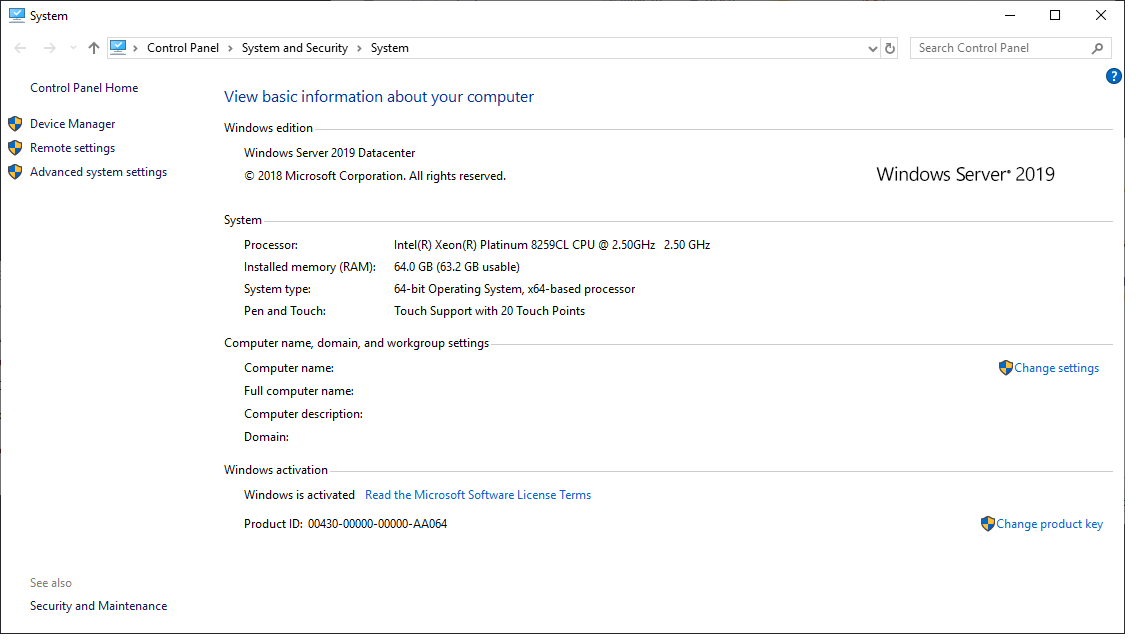This screenshot has width=1139, height=644.
Task: Click into Search Control Panel field
Action: [x=1000, y=48]
